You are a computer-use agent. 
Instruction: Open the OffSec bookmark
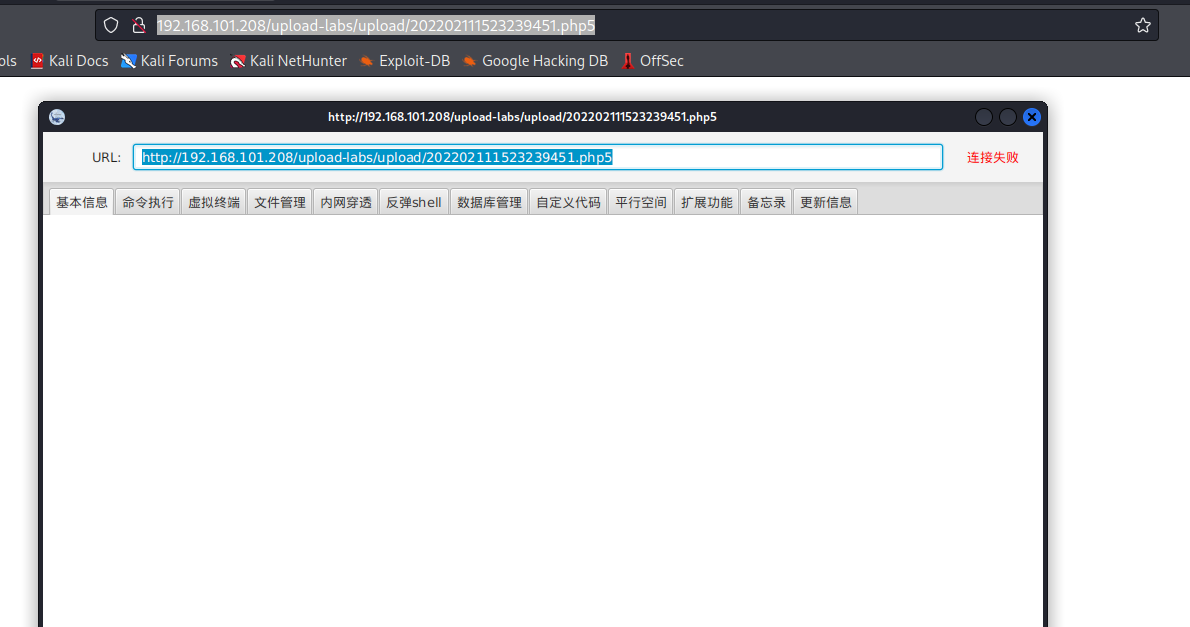coord(652,61)
